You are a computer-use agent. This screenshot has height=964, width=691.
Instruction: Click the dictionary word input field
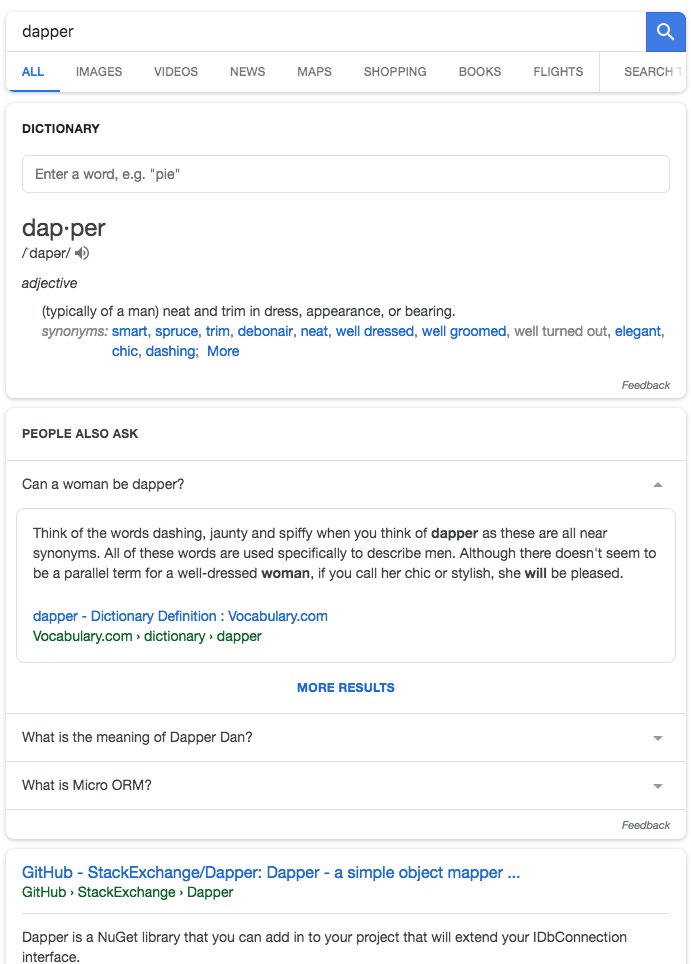(346, 174)
